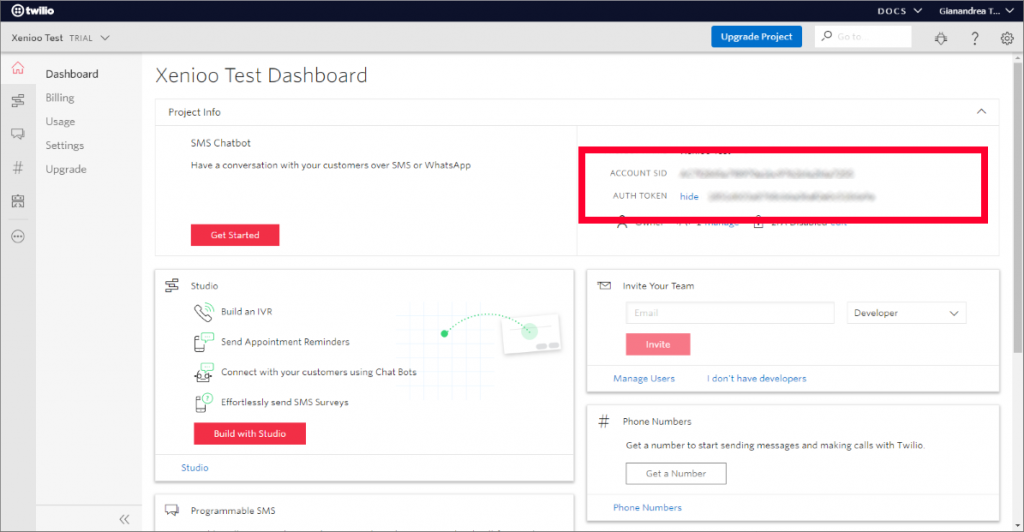1024x532 pixels.
Task: Collapse the Project Info panel
Action: 981,112
